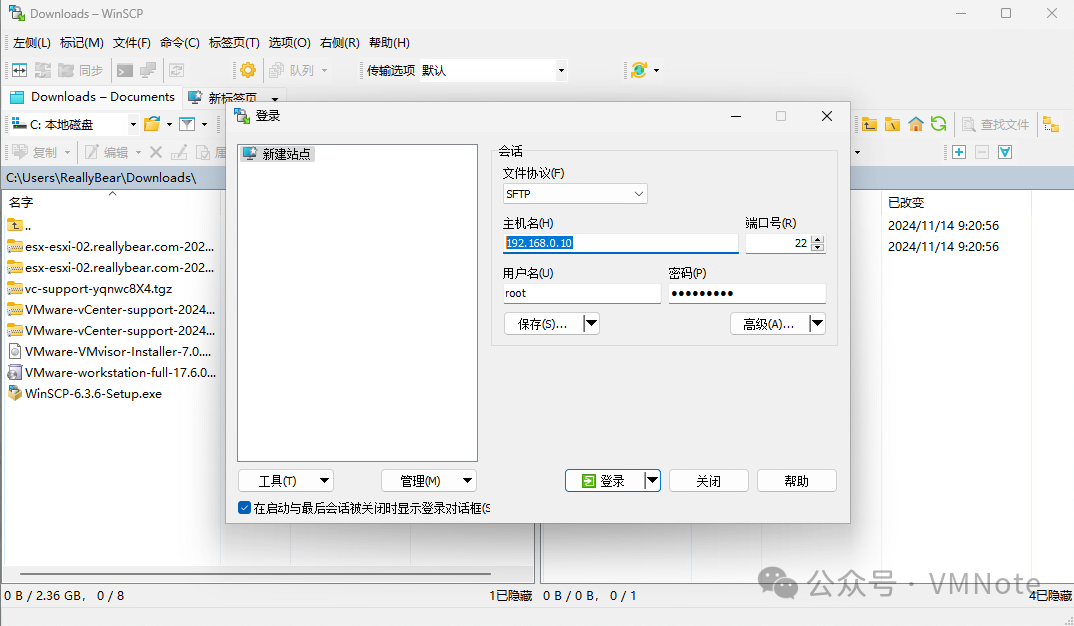Open the 工具(T) dropdown button

286,481
